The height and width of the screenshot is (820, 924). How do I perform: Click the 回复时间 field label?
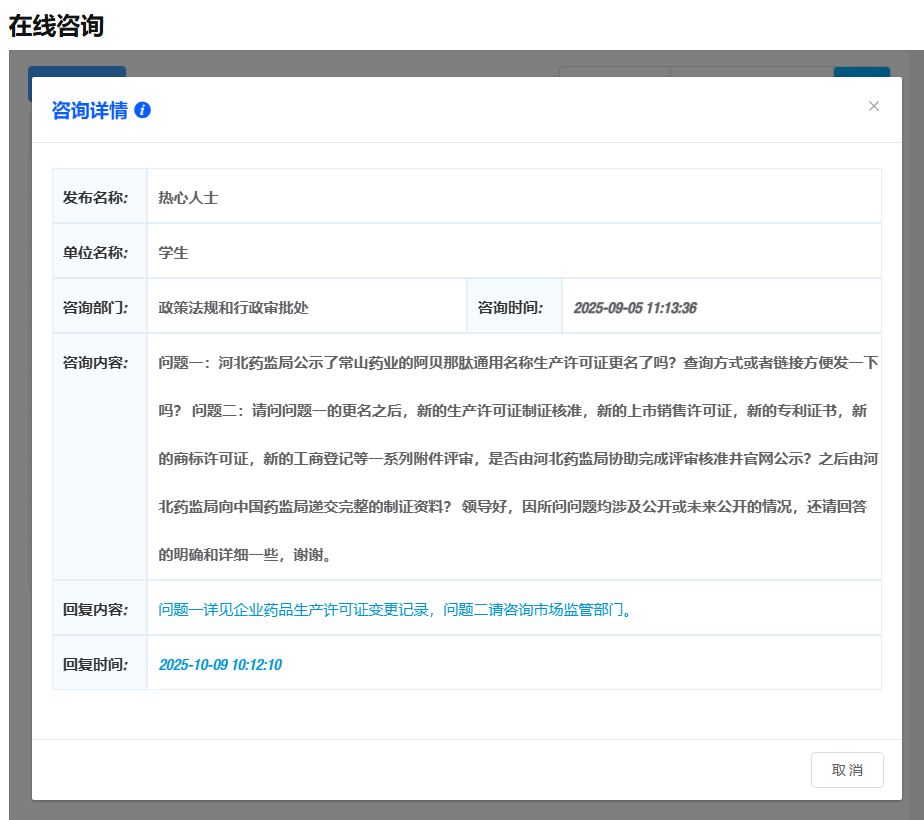96,664
